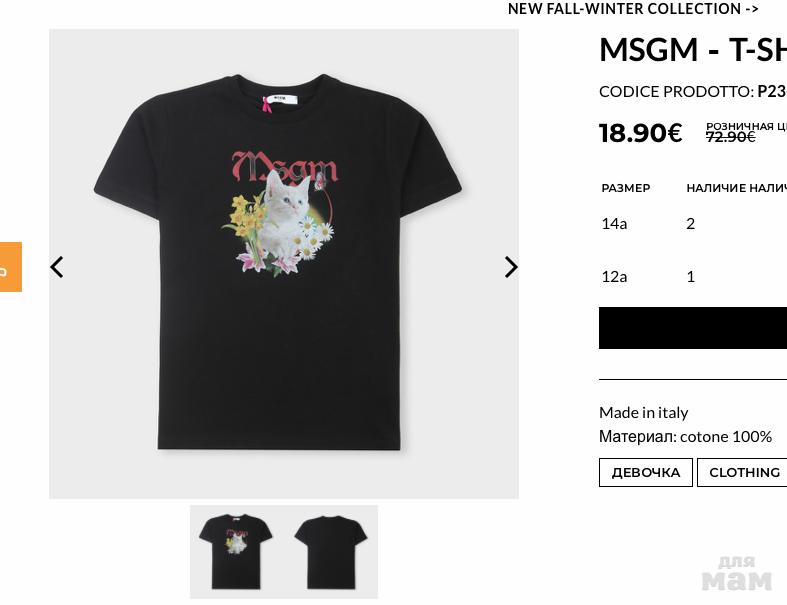Advance to the next product image
This screenshot has height=605, width=787.
(x=511, y=267)
